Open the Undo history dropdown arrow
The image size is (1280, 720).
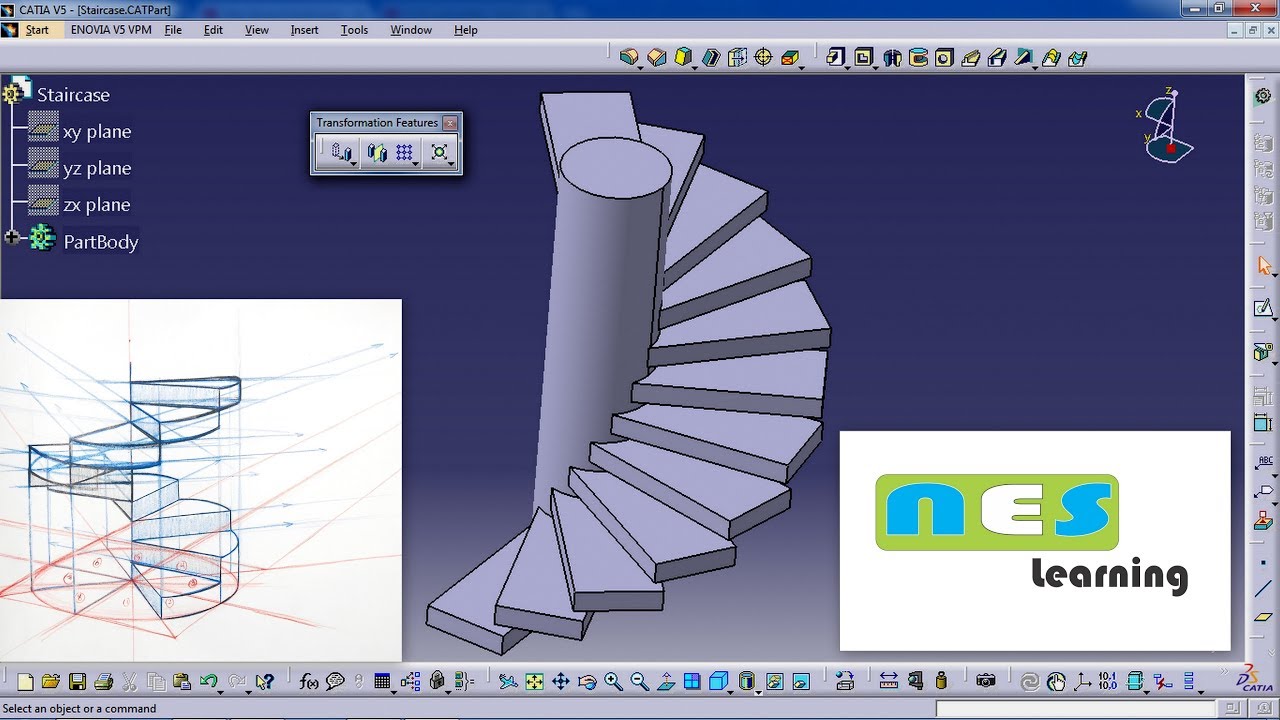pyautogui.click(x=220, y=692)
